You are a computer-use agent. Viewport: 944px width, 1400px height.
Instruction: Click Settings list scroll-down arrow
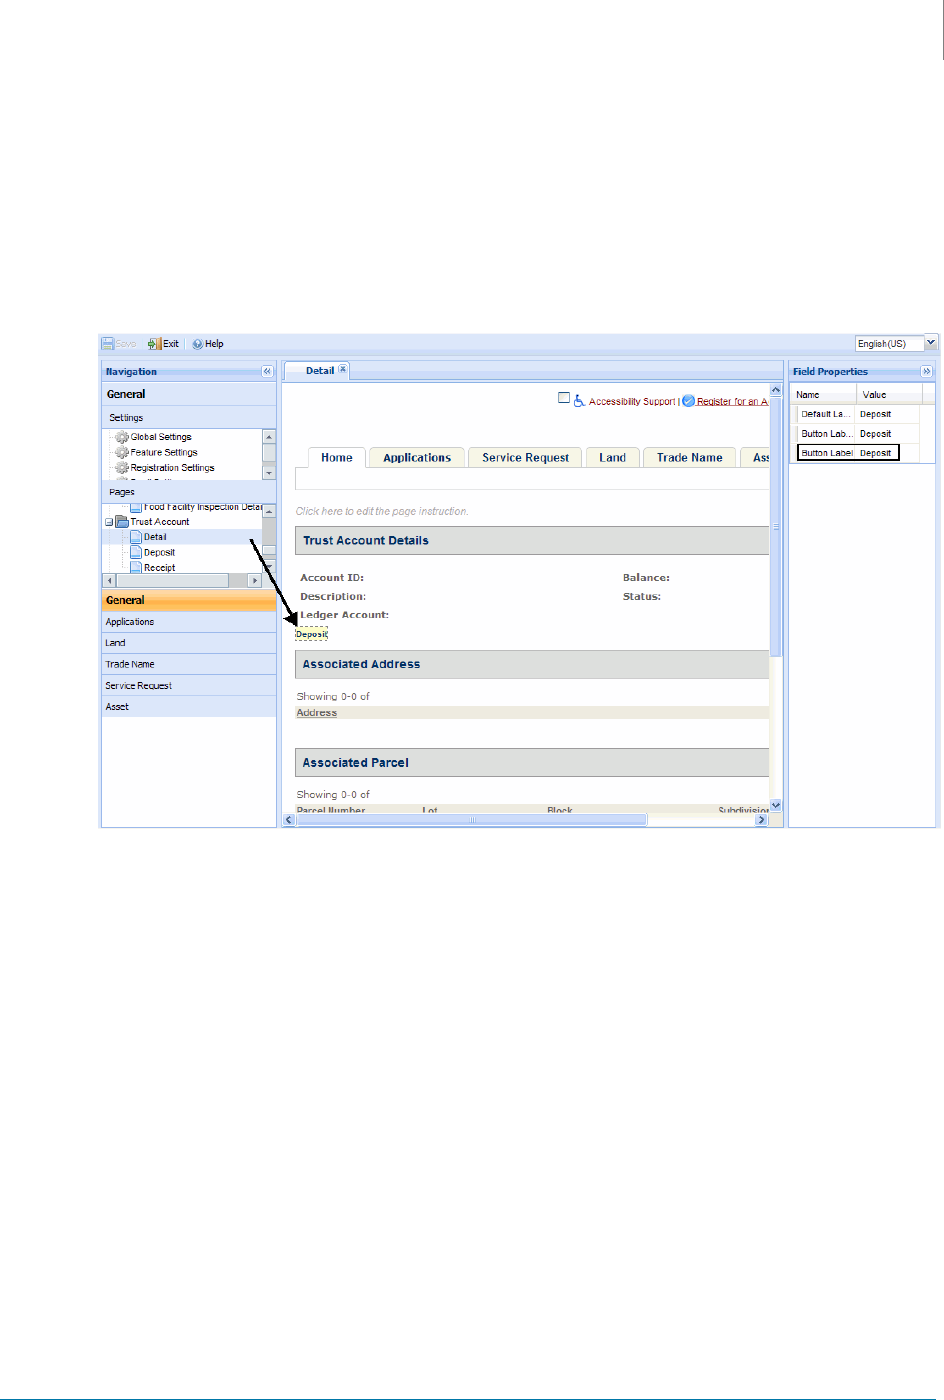pos(269,473)
